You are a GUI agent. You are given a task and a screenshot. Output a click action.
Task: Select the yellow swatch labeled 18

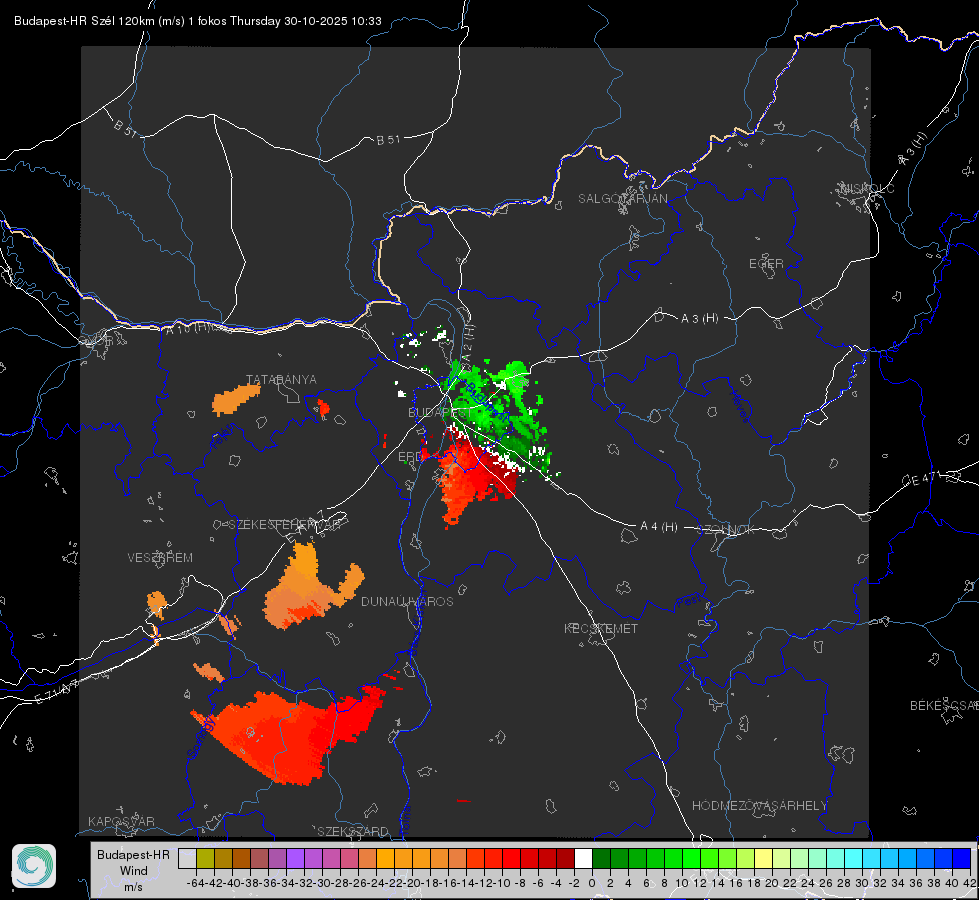point(763,858)
